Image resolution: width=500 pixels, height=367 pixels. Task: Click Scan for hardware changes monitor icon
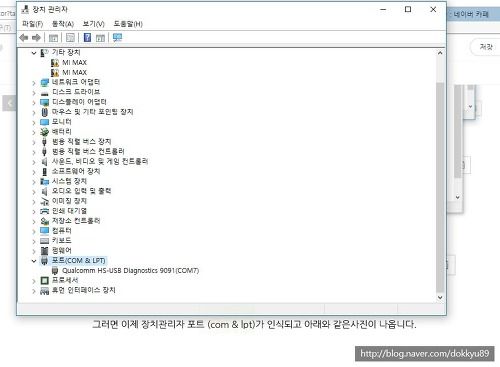click(x=117, y=37)
